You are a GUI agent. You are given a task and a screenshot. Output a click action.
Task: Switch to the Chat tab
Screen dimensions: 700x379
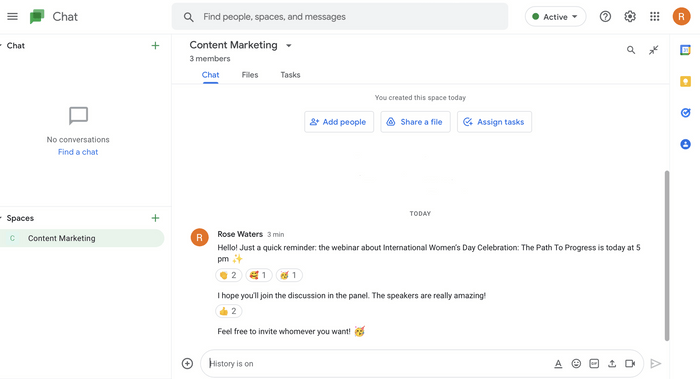210,75
